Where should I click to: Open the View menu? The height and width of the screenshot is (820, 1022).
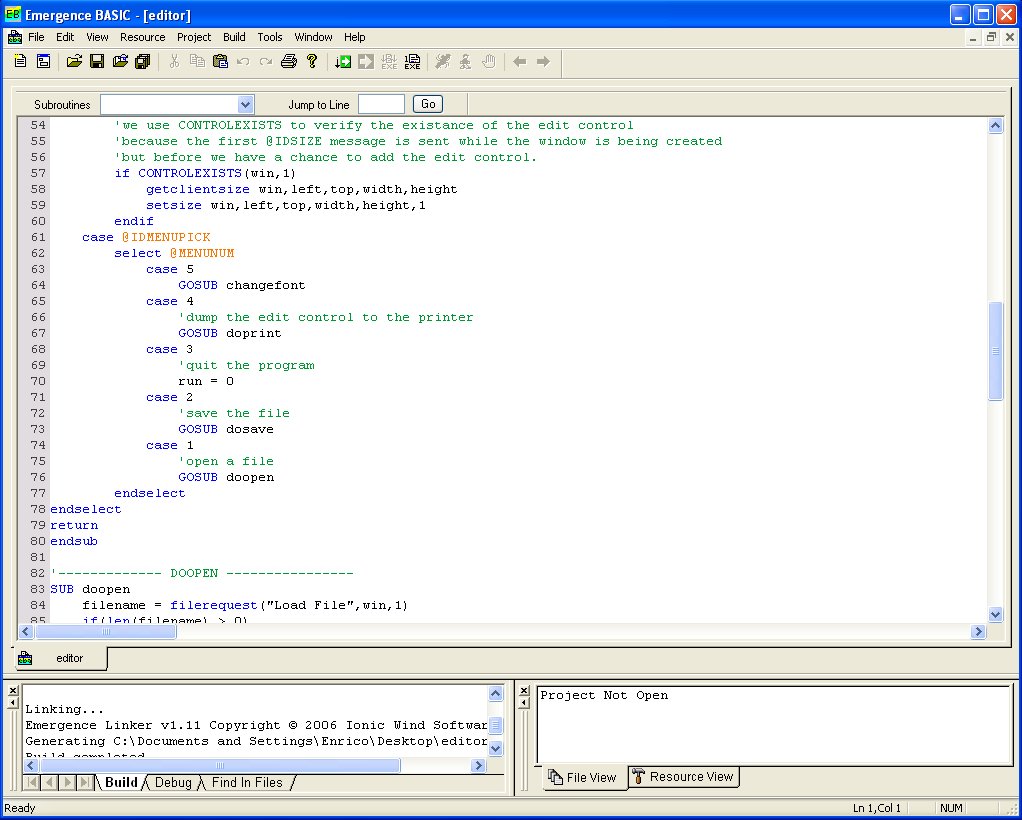97,37
